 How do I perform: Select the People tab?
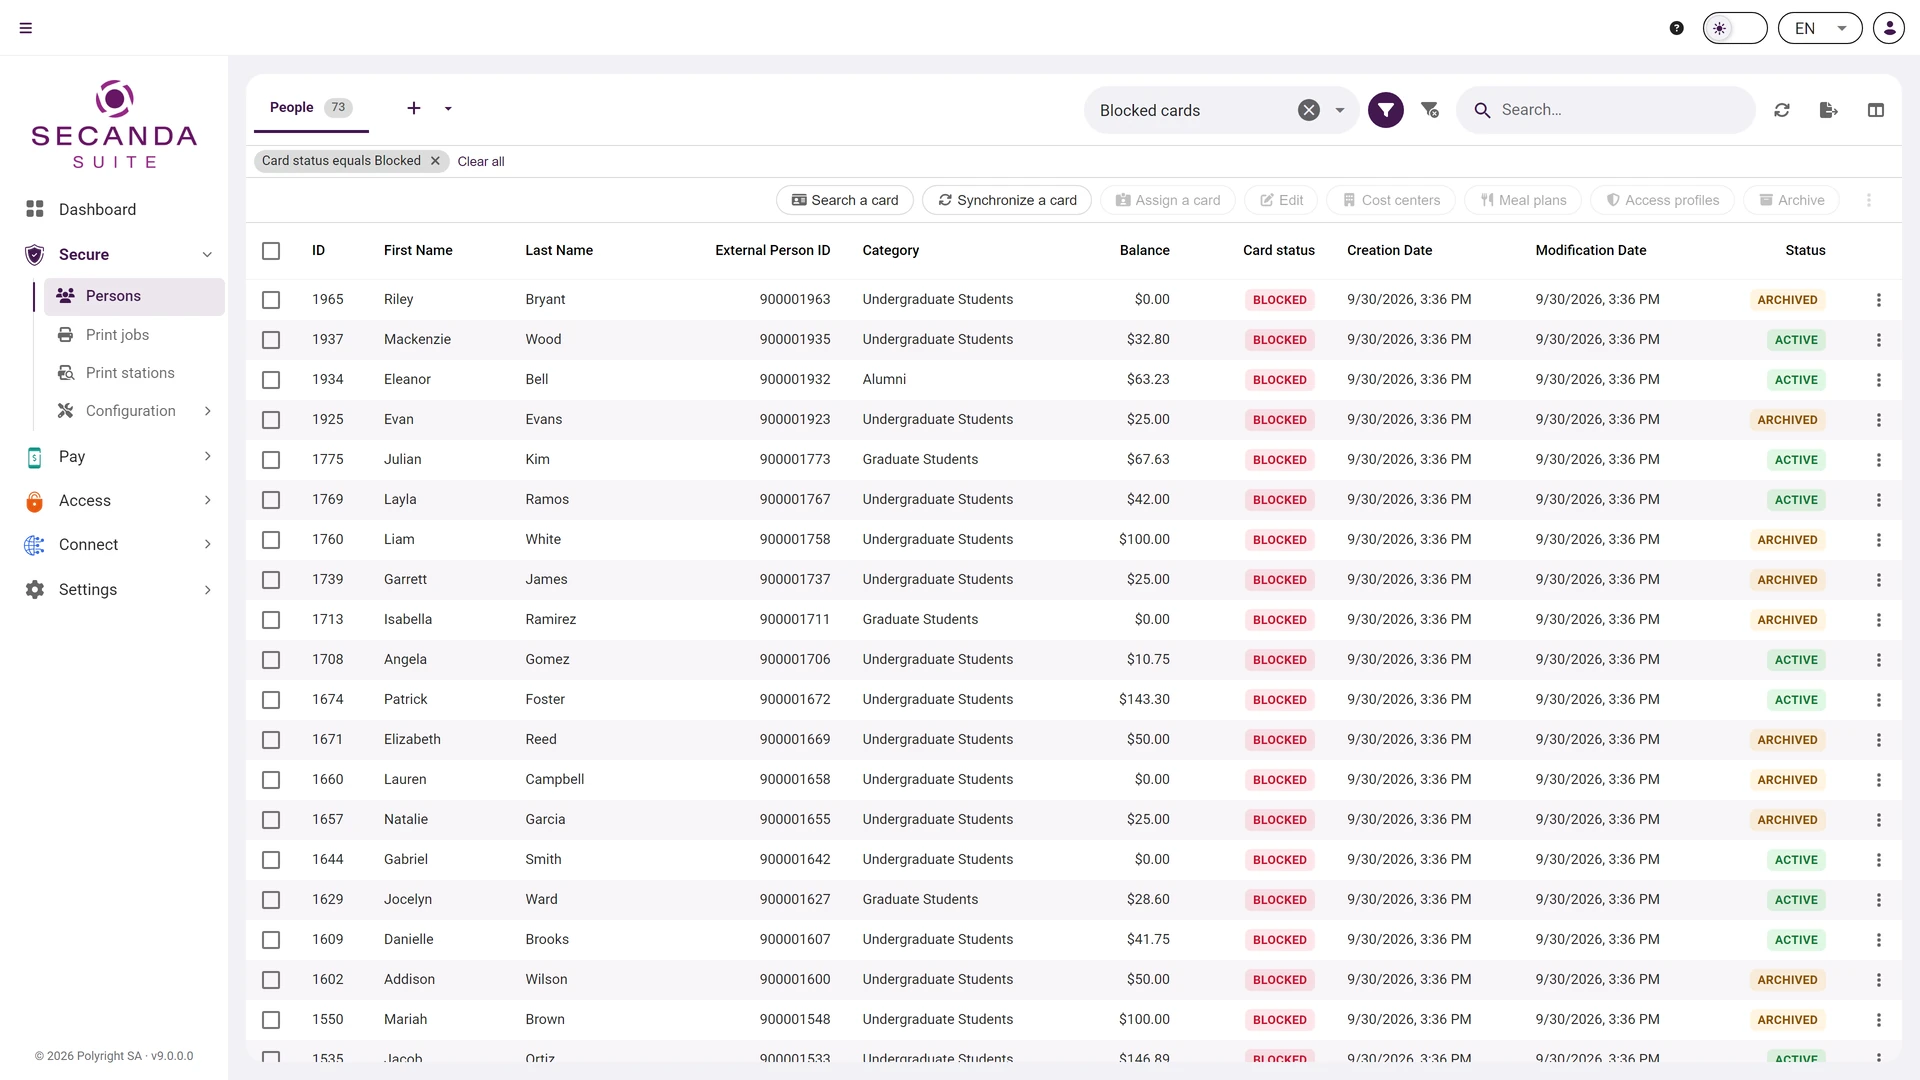(x=311, y=108)
